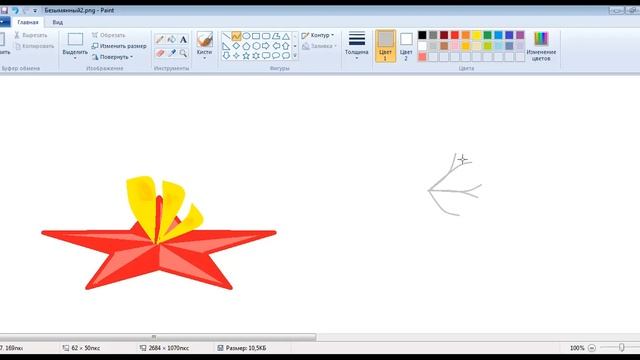This screenshot has width=640, height=360.
Task: Choose the straight Line shape
Action: [x=226, y=36]
